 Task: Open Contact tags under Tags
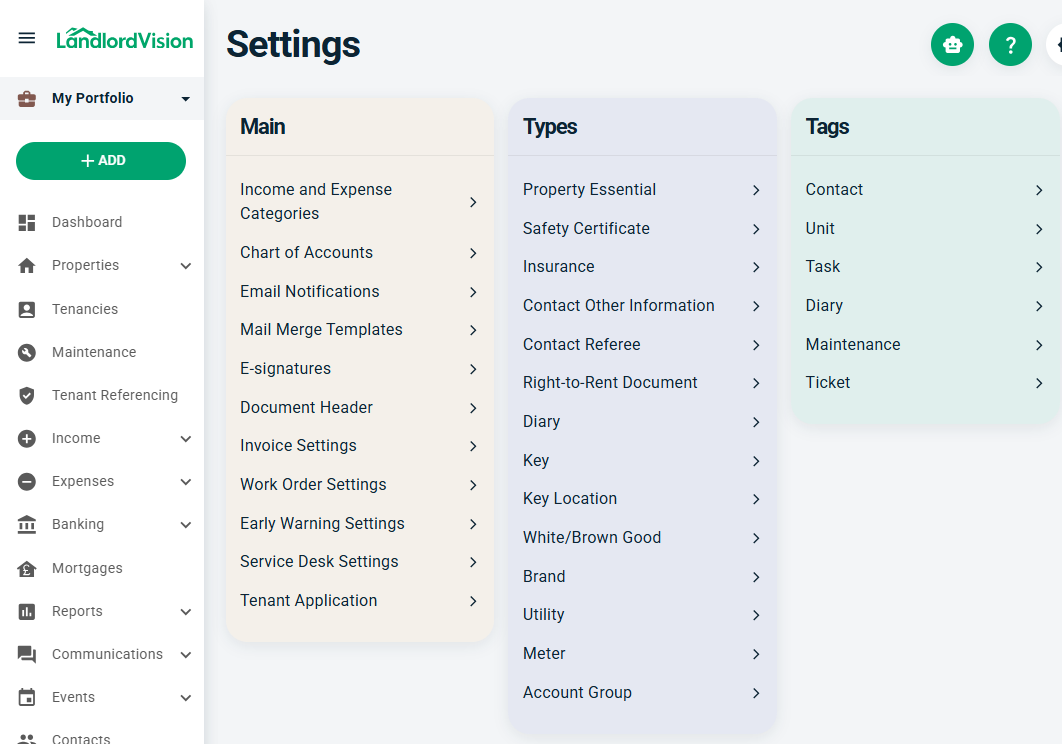[924, 190]
